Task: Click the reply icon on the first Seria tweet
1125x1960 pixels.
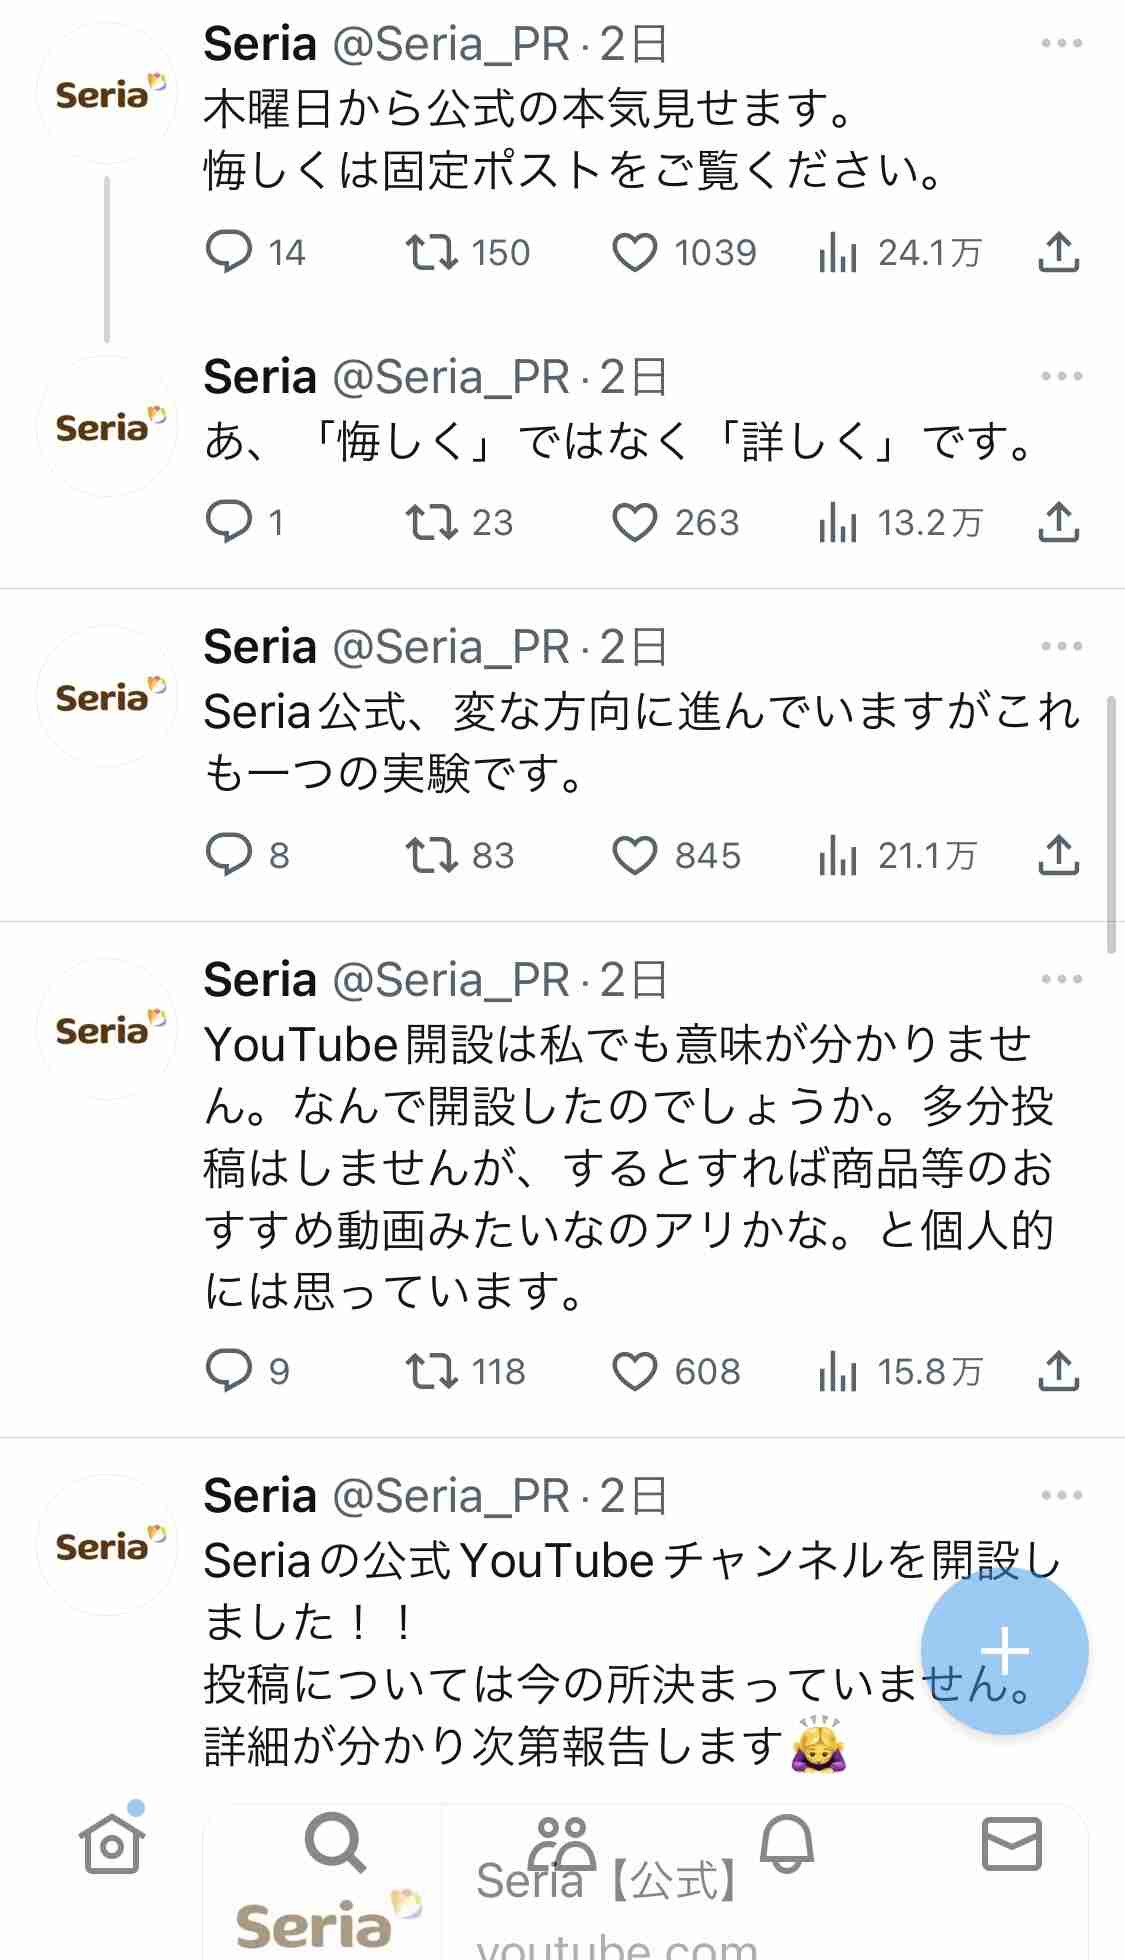Action: (232, 253)
